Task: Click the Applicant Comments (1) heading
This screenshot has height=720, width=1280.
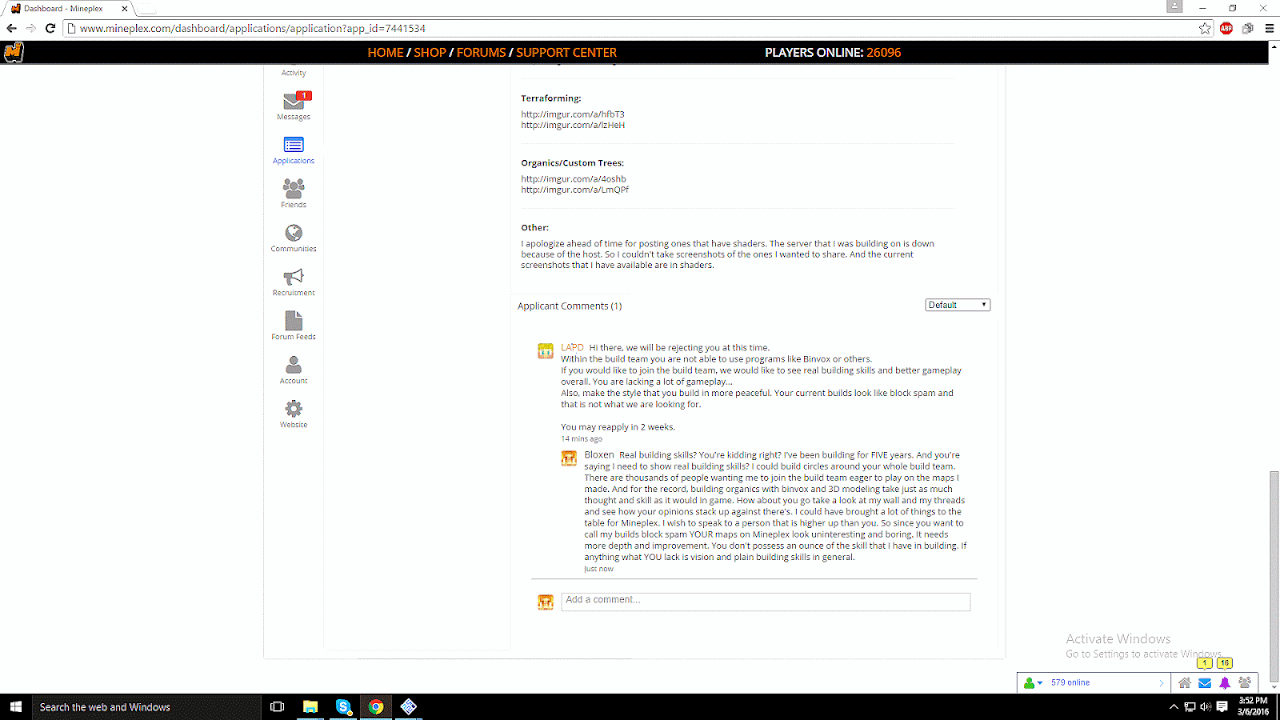Action: 569,306
